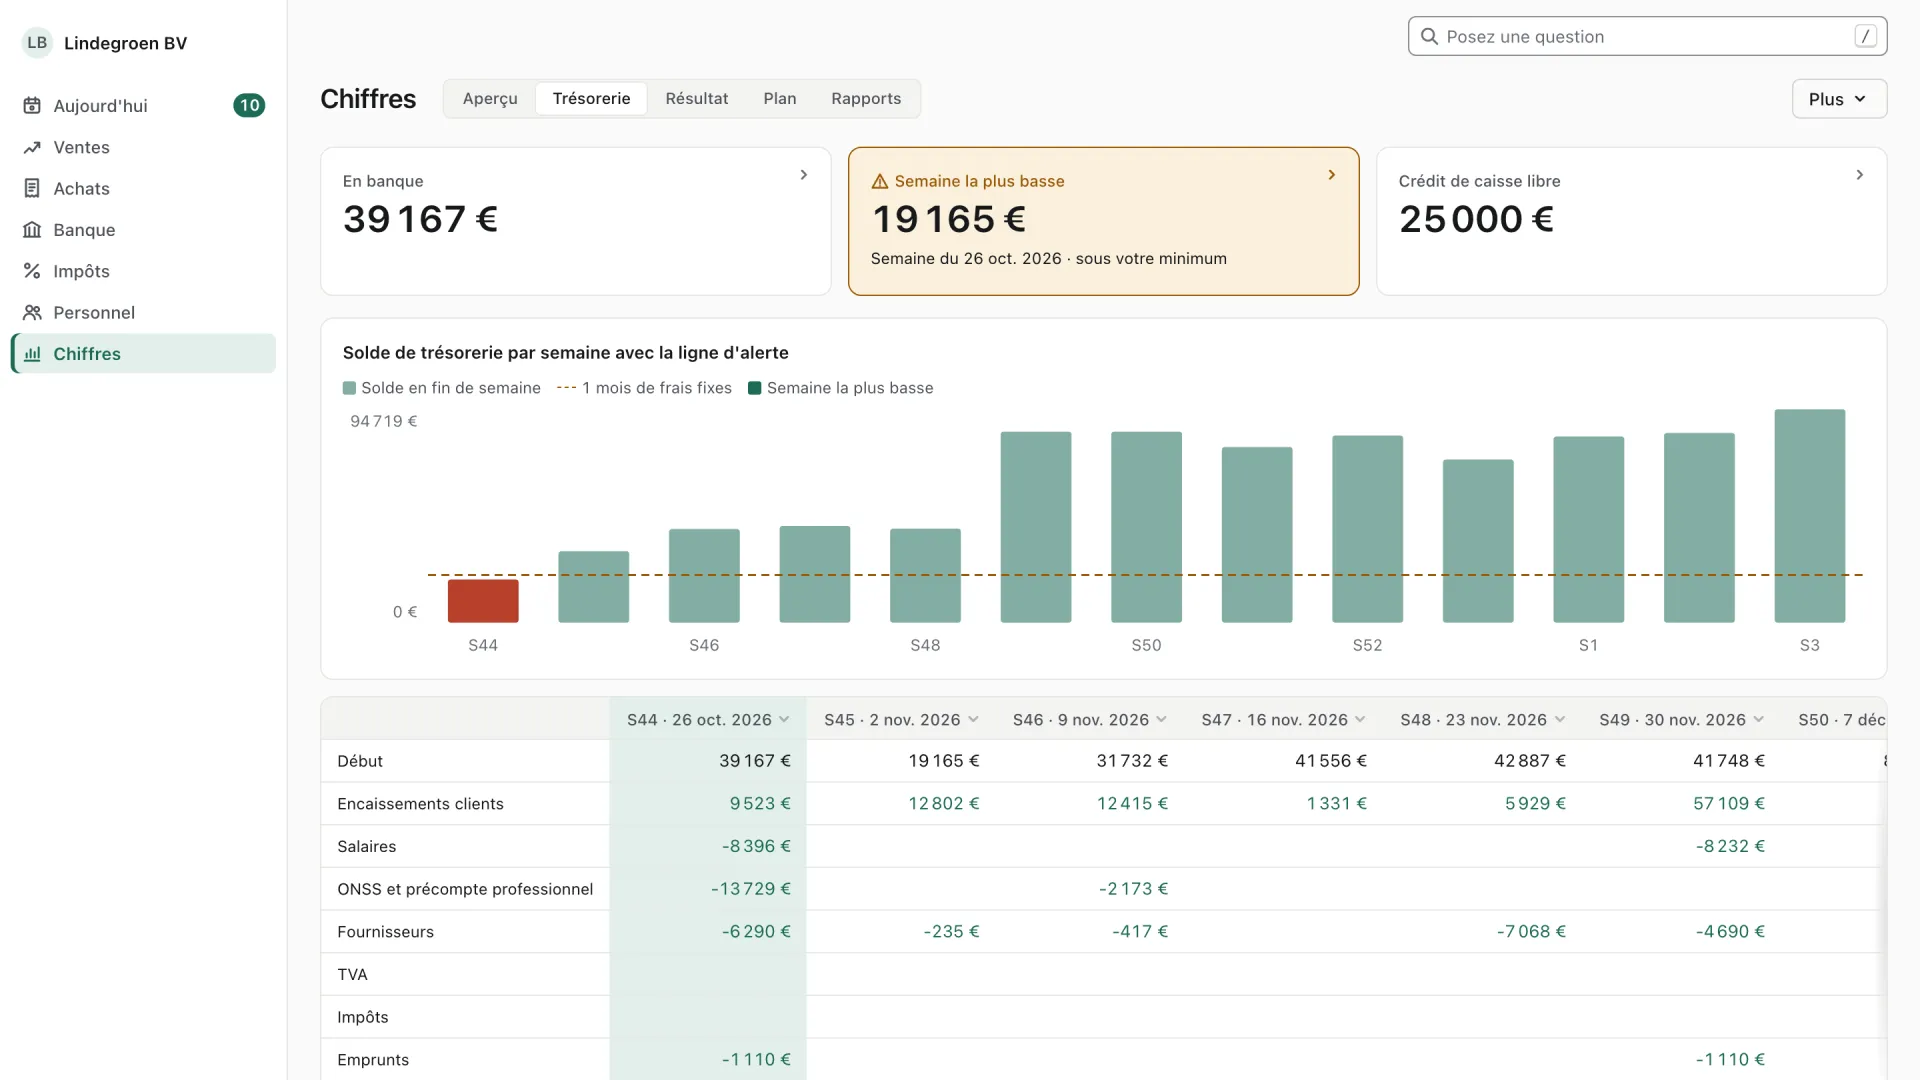The image size is (1920, 1080).
Task: Click the search magnifier icon
Action: click(x=1429, y=36)
